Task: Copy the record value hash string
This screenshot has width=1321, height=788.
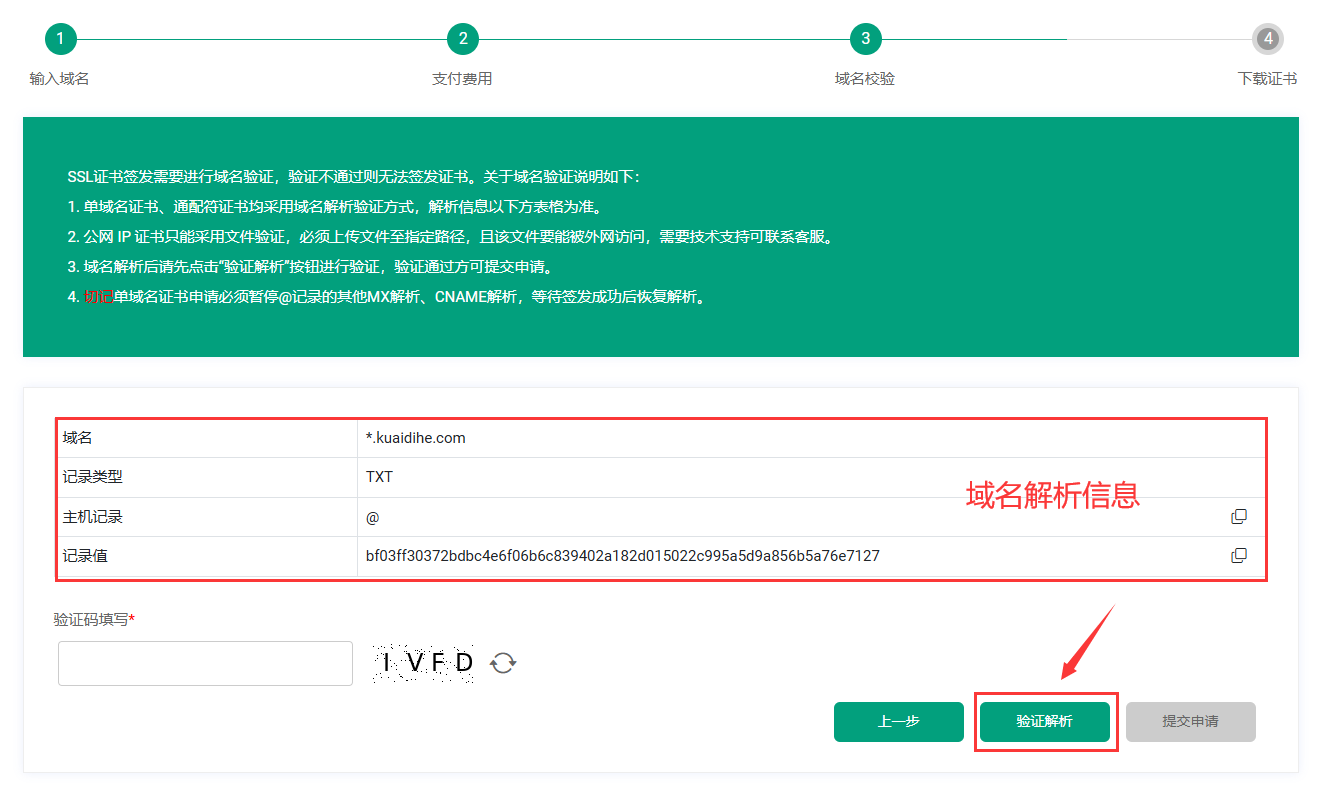Action: coord(1239,555)
